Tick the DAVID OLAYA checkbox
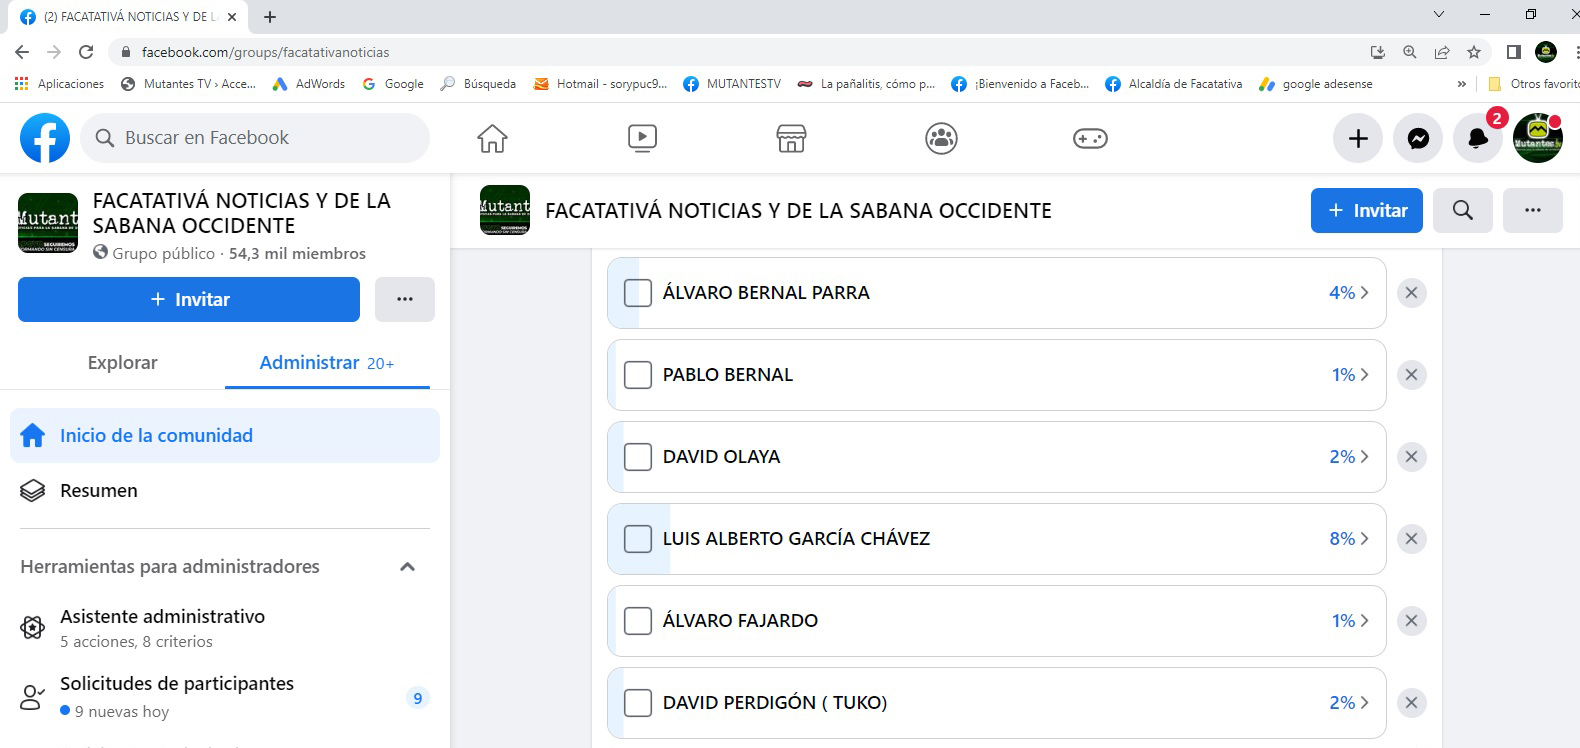 [x=638, y=457]
